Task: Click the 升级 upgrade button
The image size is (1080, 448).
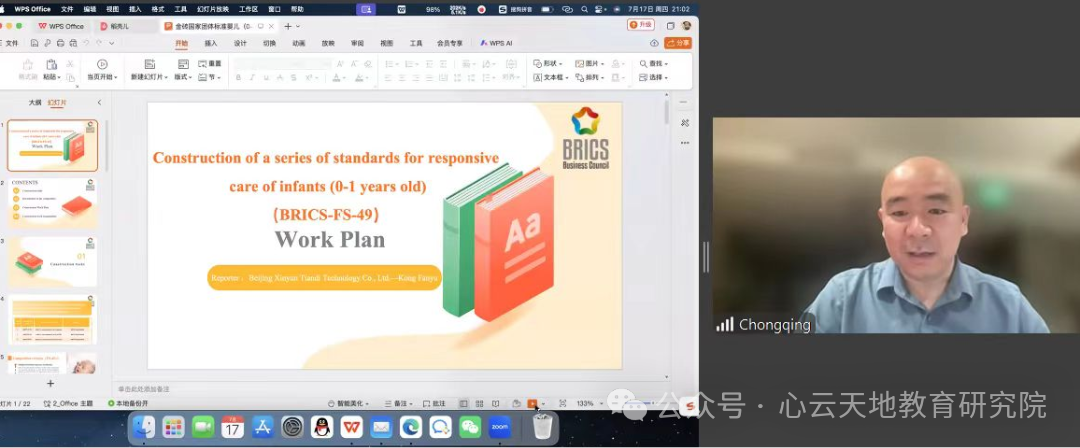Action: pyautogui.click(x=641, y=25)
